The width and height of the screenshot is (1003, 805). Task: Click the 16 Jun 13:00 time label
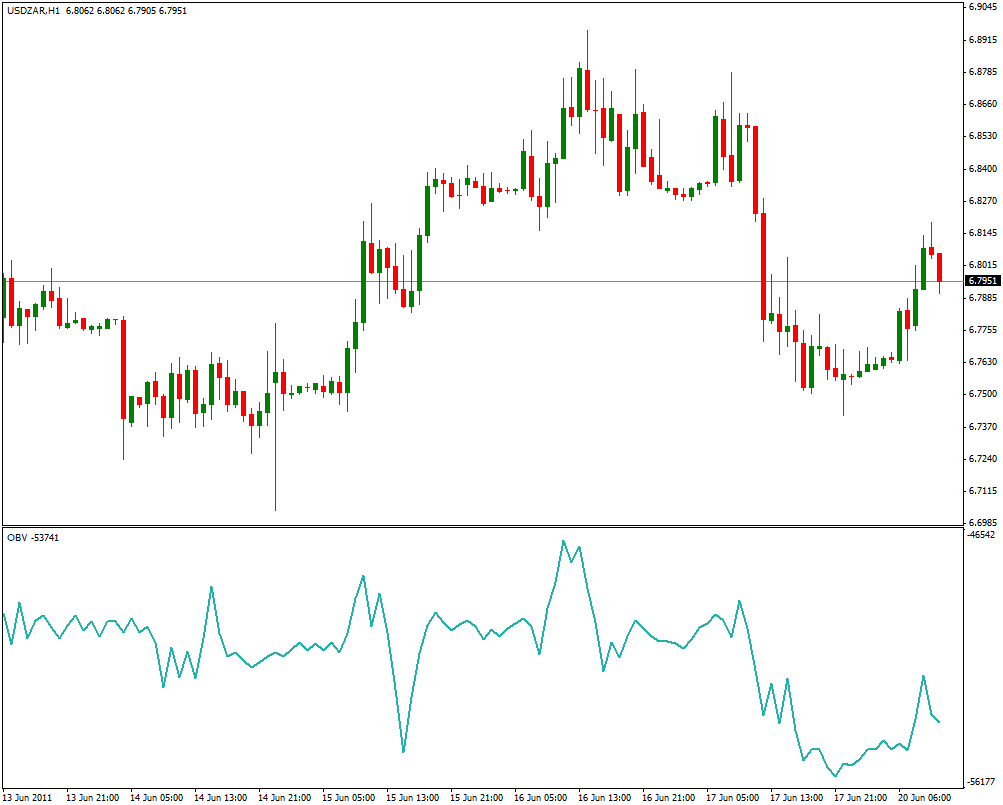pos(604,797)
